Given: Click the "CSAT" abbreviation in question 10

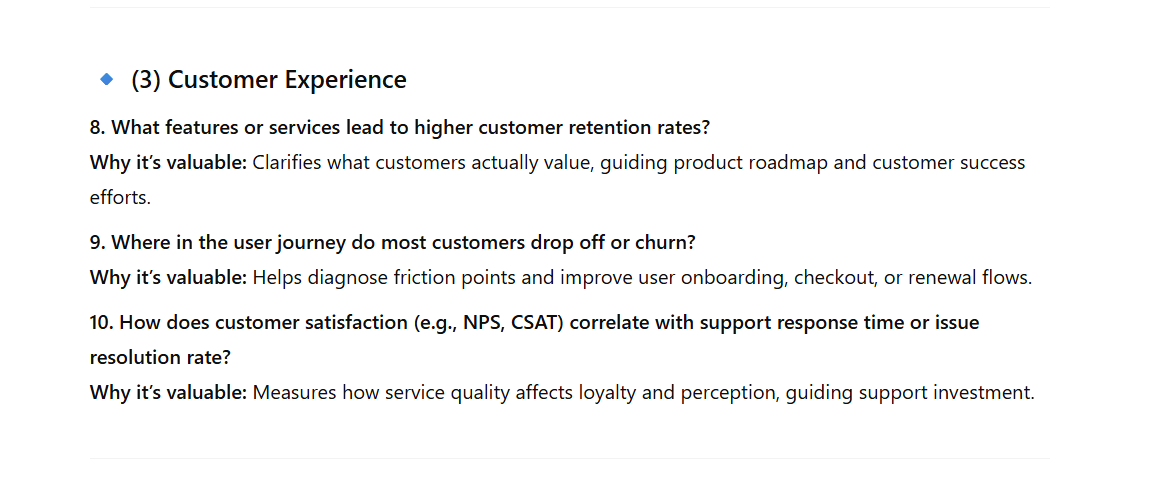Looking at the screenshot, I should click(536, 323).
